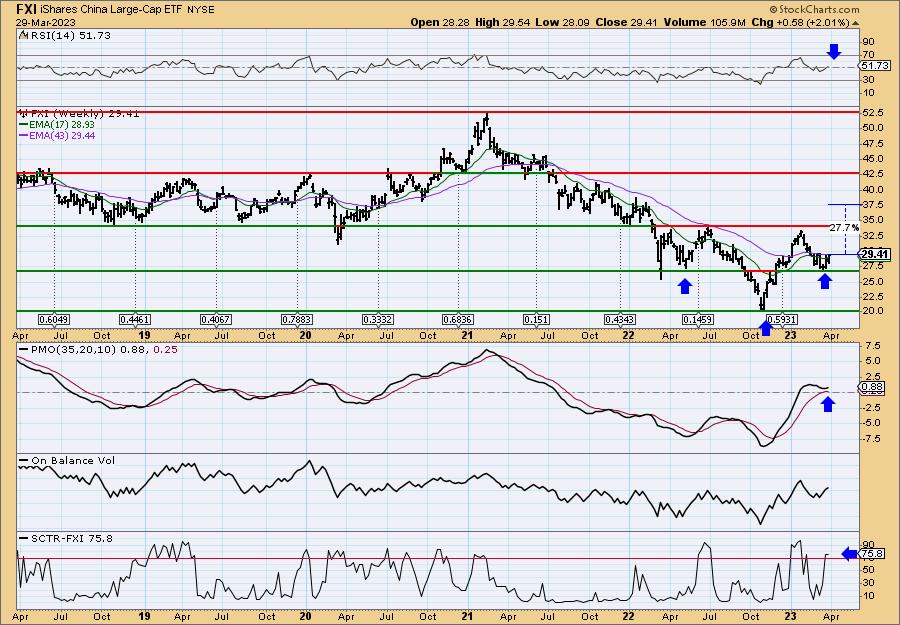
Task: Click the 52.5 price axis label
Action: (x=872, y=114)
